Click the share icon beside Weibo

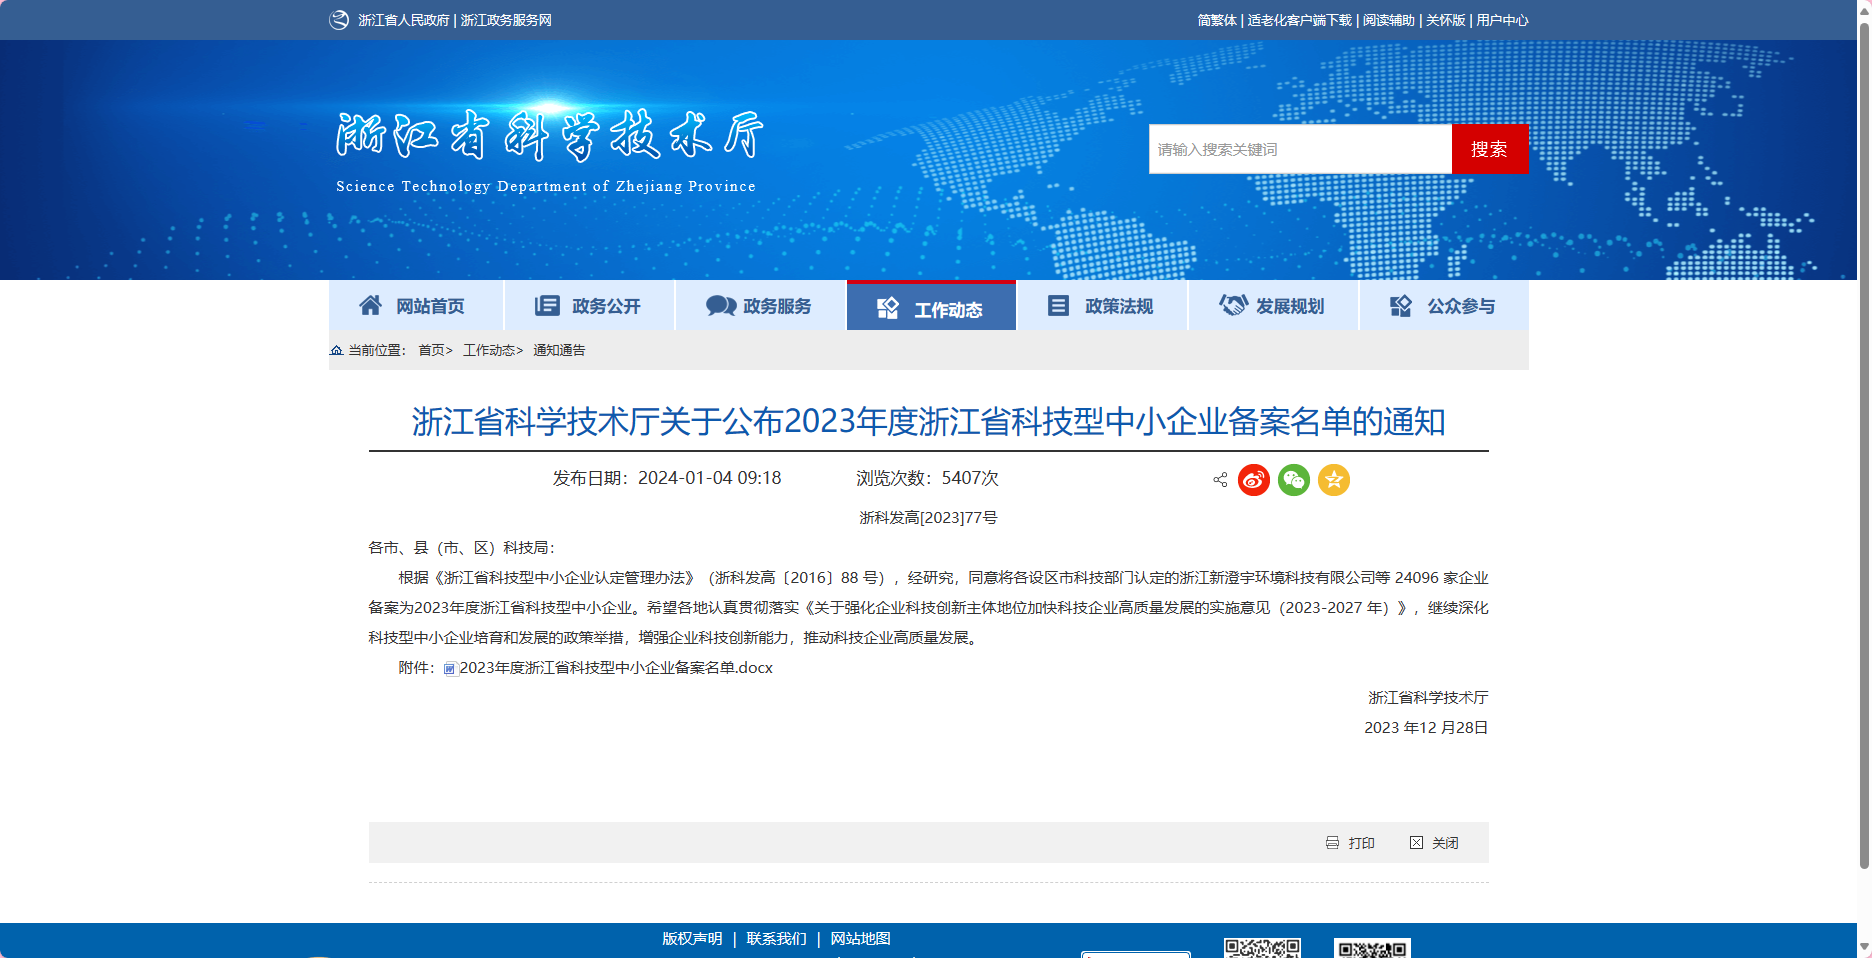point(1220,480)
